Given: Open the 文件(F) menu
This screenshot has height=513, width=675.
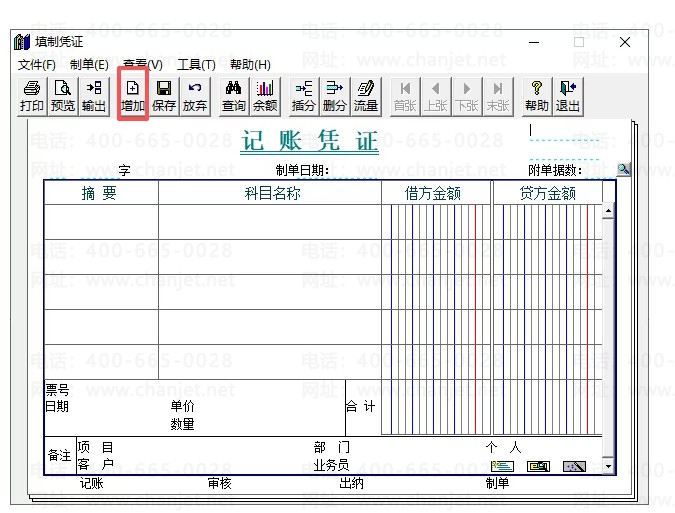Looking at the screenshot, I should (x=37, y=65).
